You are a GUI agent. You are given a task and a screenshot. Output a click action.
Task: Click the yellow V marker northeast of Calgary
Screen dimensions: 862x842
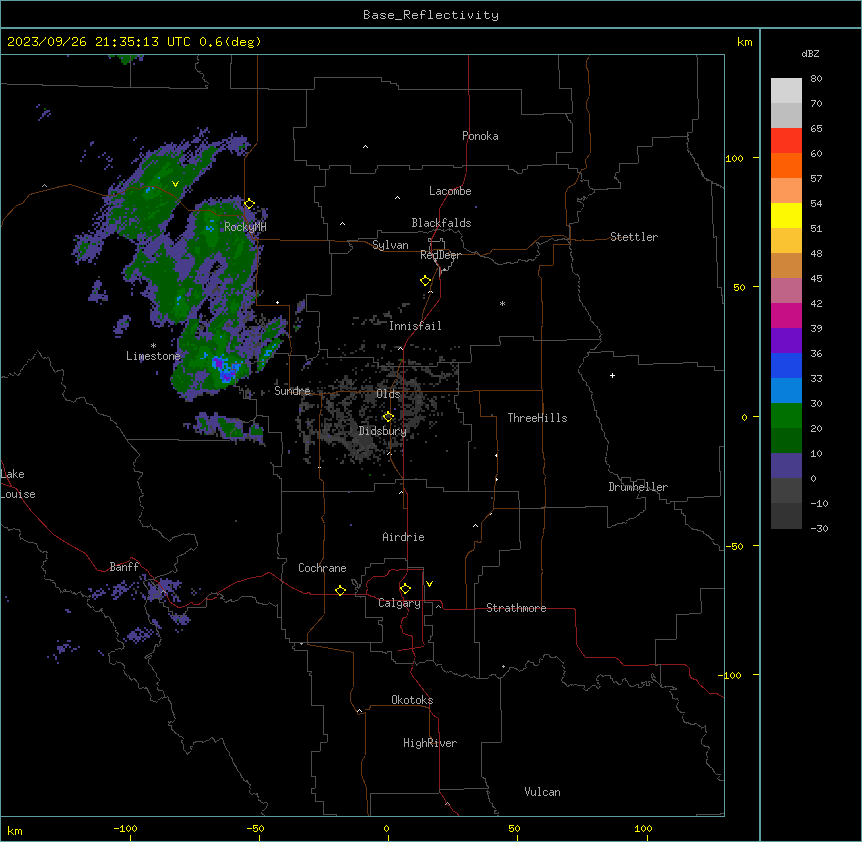[x=429, y=584]
